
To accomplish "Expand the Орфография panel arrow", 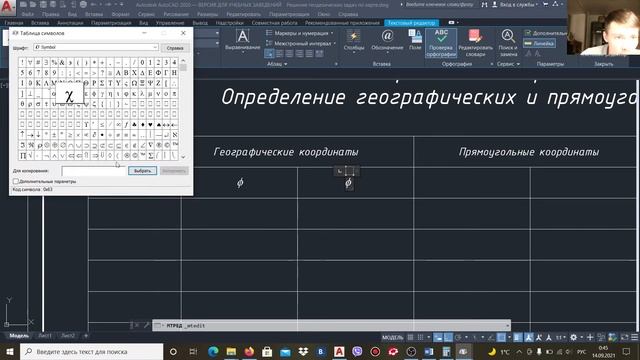I will point(491,64).
